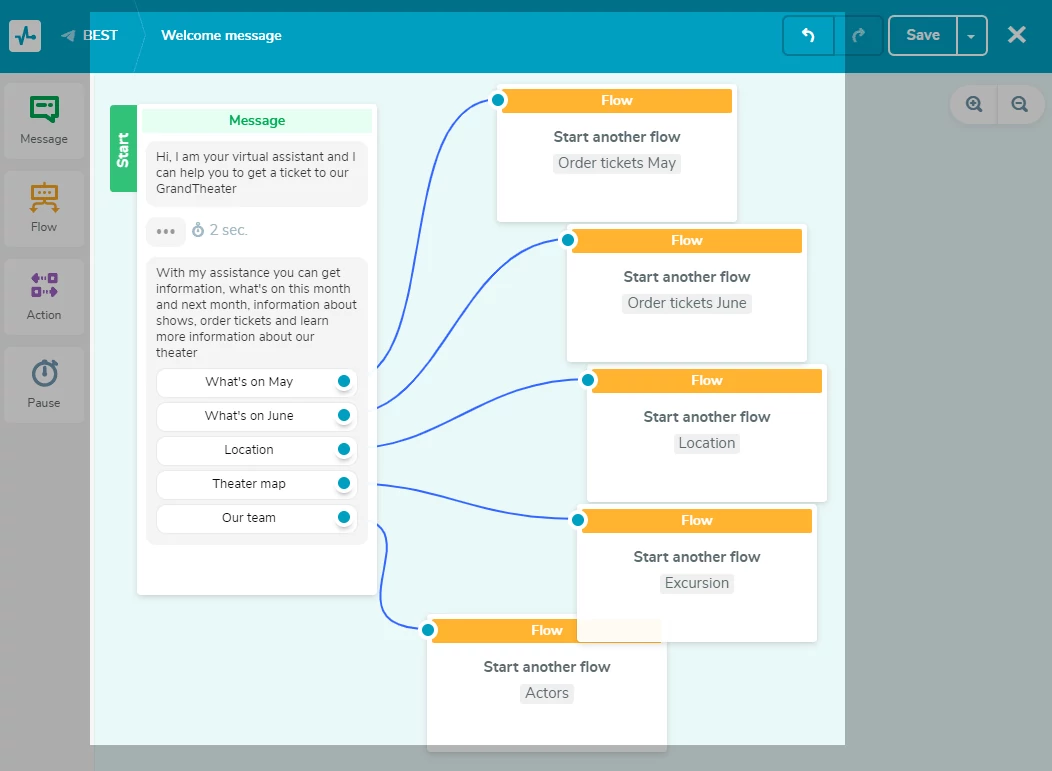Image resolution: width=1052 pixels, height=771 pixels.
Task: Select the Message block tool in sidebar
Action: coord(44,121)
